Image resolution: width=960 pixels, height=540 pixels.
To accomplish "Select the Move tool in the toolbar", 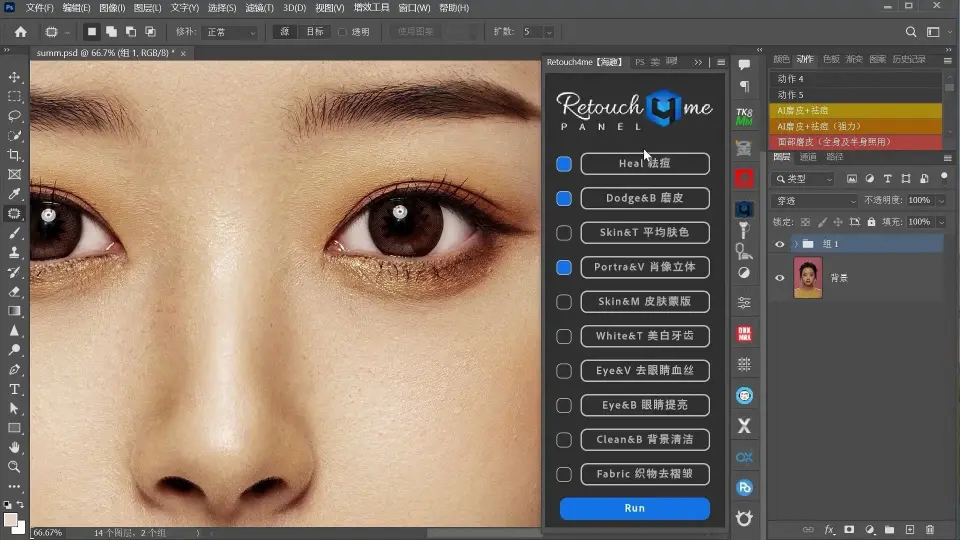I will [14, 77].
